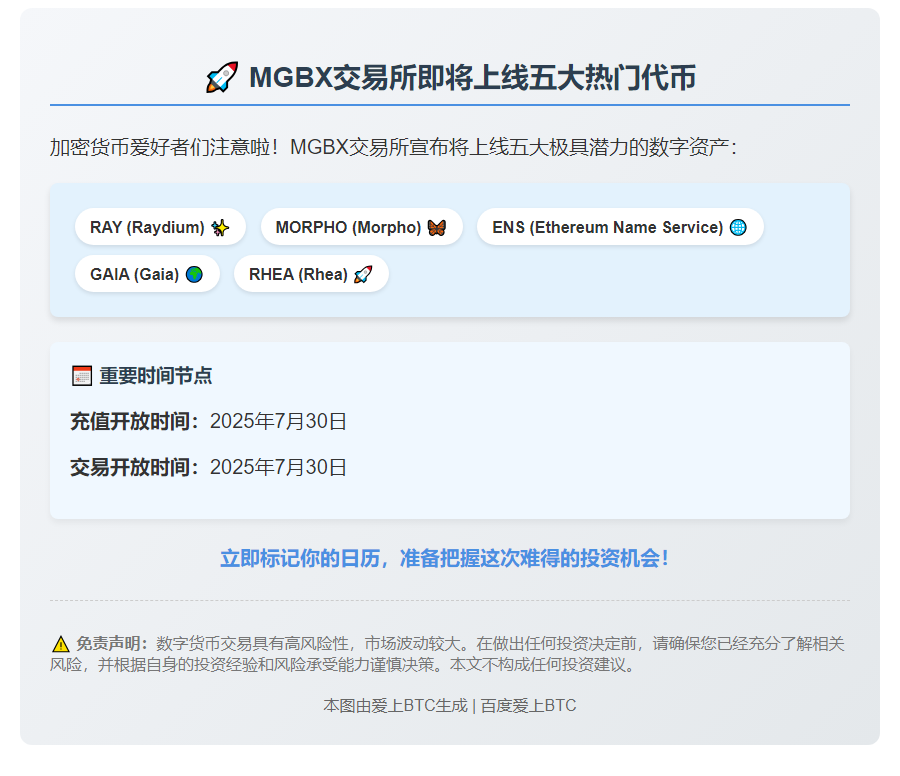Viewport: 900px width, 776px height.
Task: Click the title MGBX交易所即将上线五大热门代币
Action: (x=472, y=77)
